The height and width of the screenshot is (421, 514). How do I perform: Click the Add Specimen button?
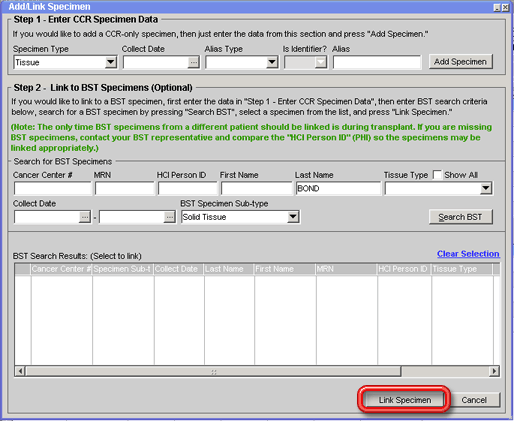(460, 62)
